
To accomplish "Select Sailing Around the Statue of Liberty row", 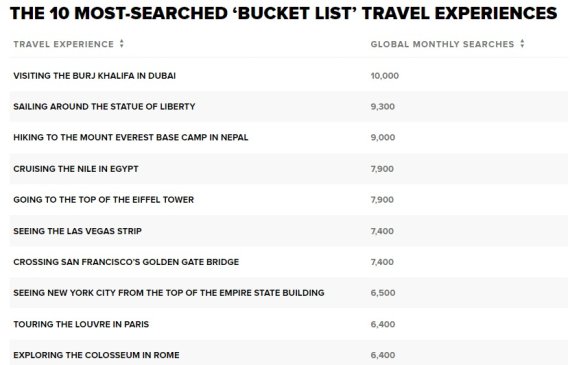I will click(289, 107).
